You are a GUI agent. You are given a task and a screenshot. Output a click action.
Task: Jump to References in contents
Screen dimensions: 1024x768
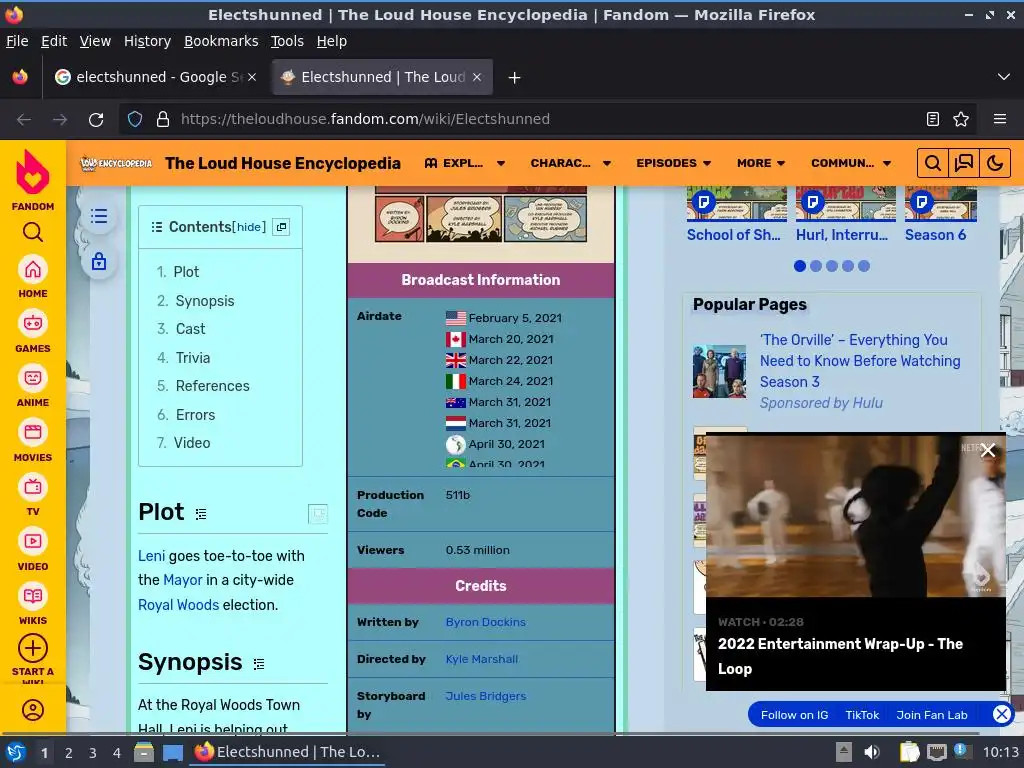[212, 386]
